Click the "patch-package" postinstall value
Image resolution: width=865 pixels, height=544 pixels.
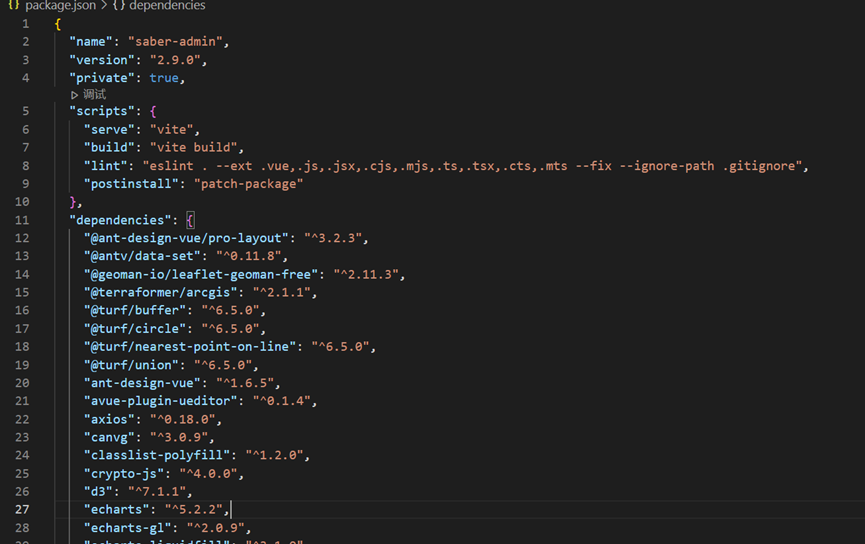pos(250,184)
